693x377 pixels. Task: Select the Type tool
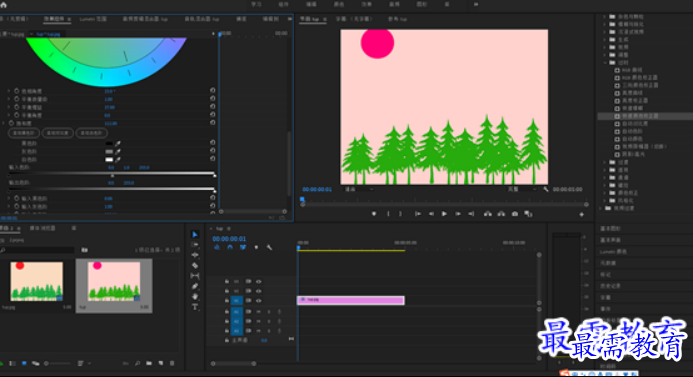(x=195, y=307)
